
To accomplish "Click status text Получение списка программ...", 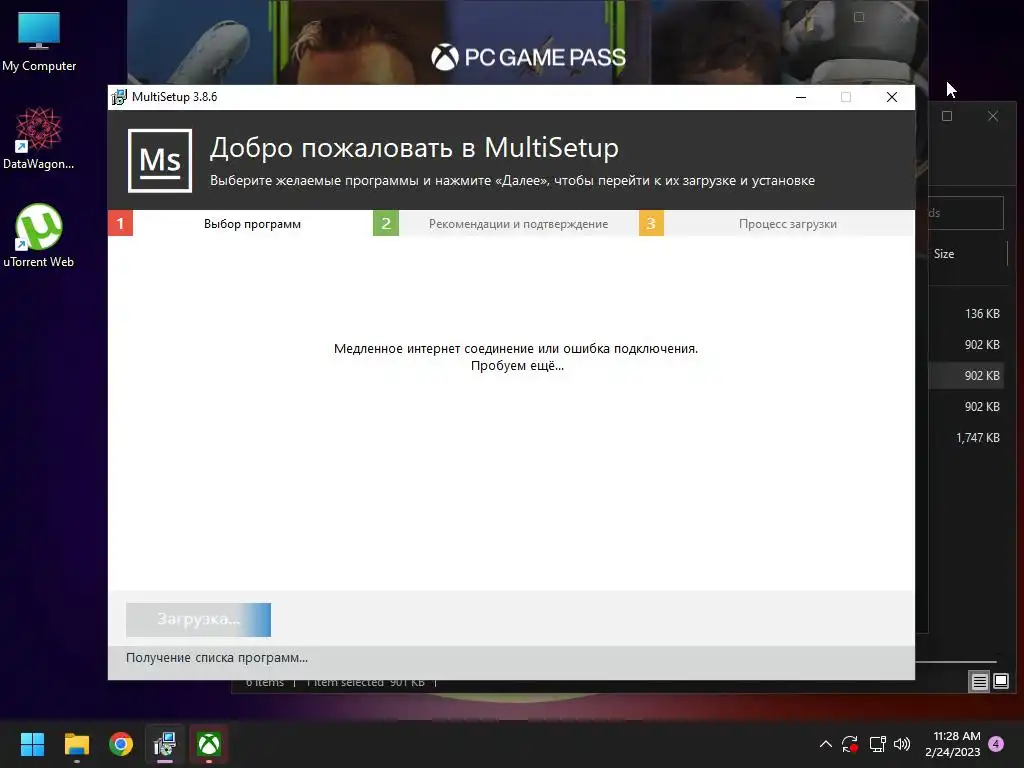I will coord(217,658).
